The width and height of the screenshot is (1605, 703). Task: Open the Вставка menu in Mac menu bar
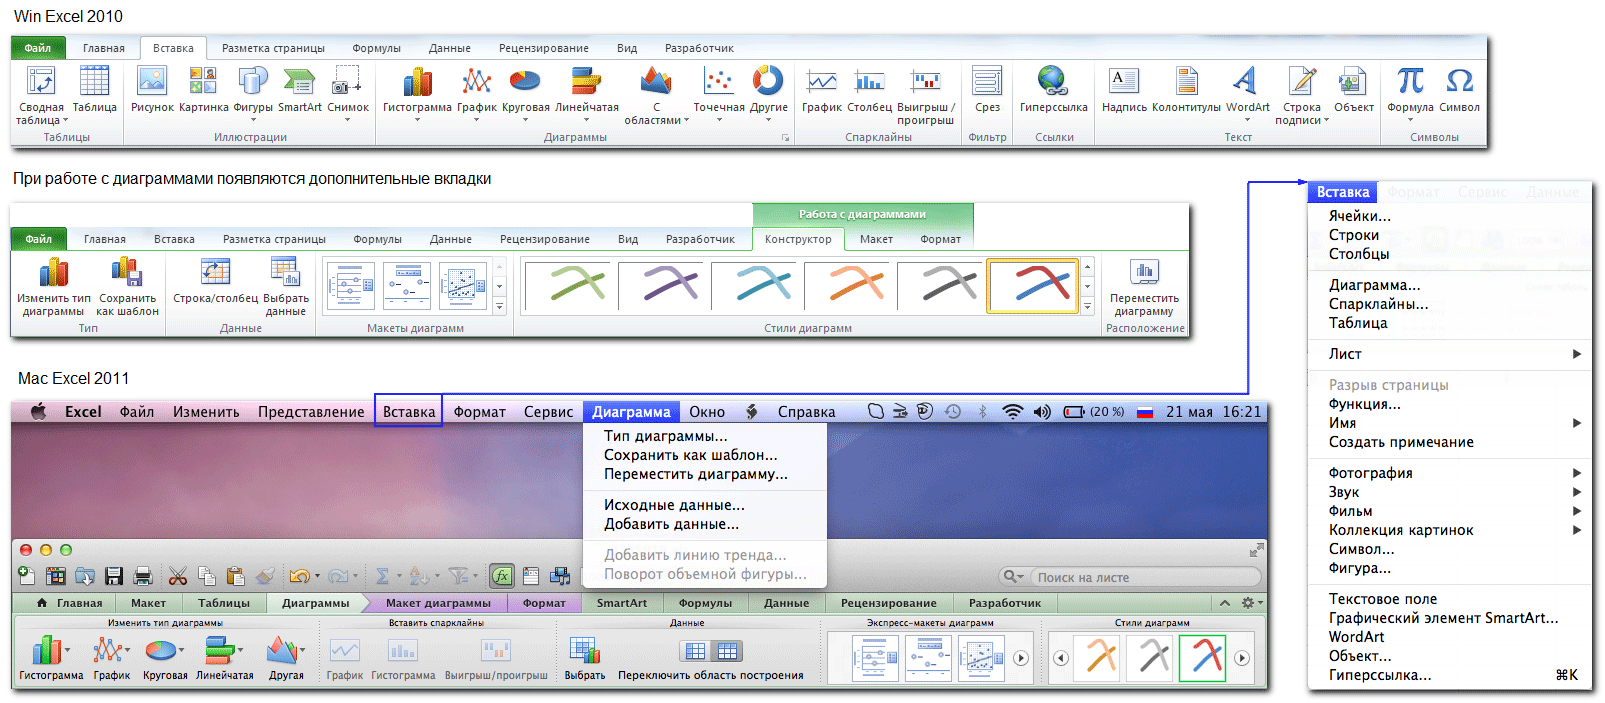coord(409,412)
